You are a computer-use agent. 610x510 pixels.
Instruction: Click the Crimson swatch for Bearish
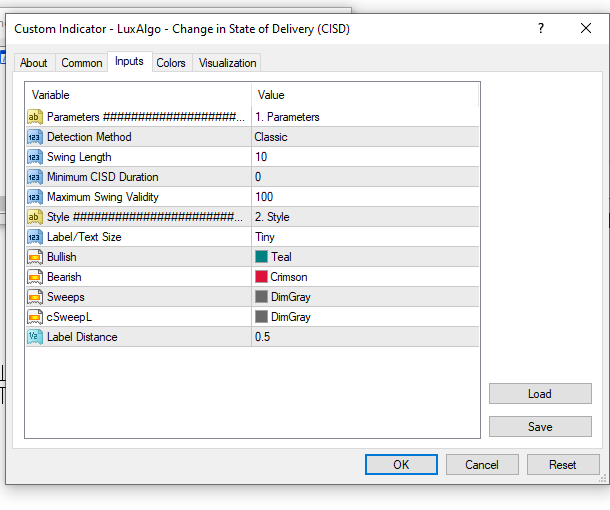pyautogui.click(x=261, y=277)
